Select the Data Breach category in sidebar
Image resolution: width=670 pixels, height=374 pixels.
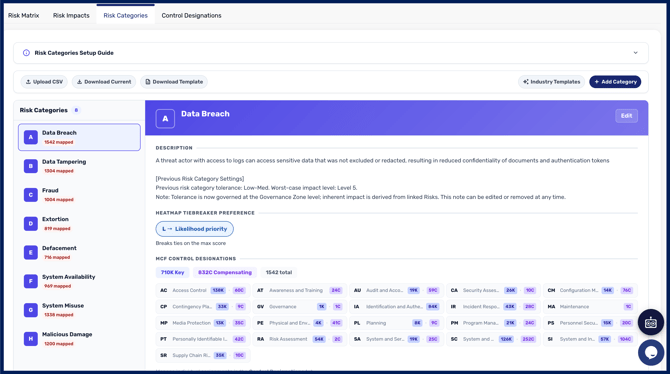79,137
